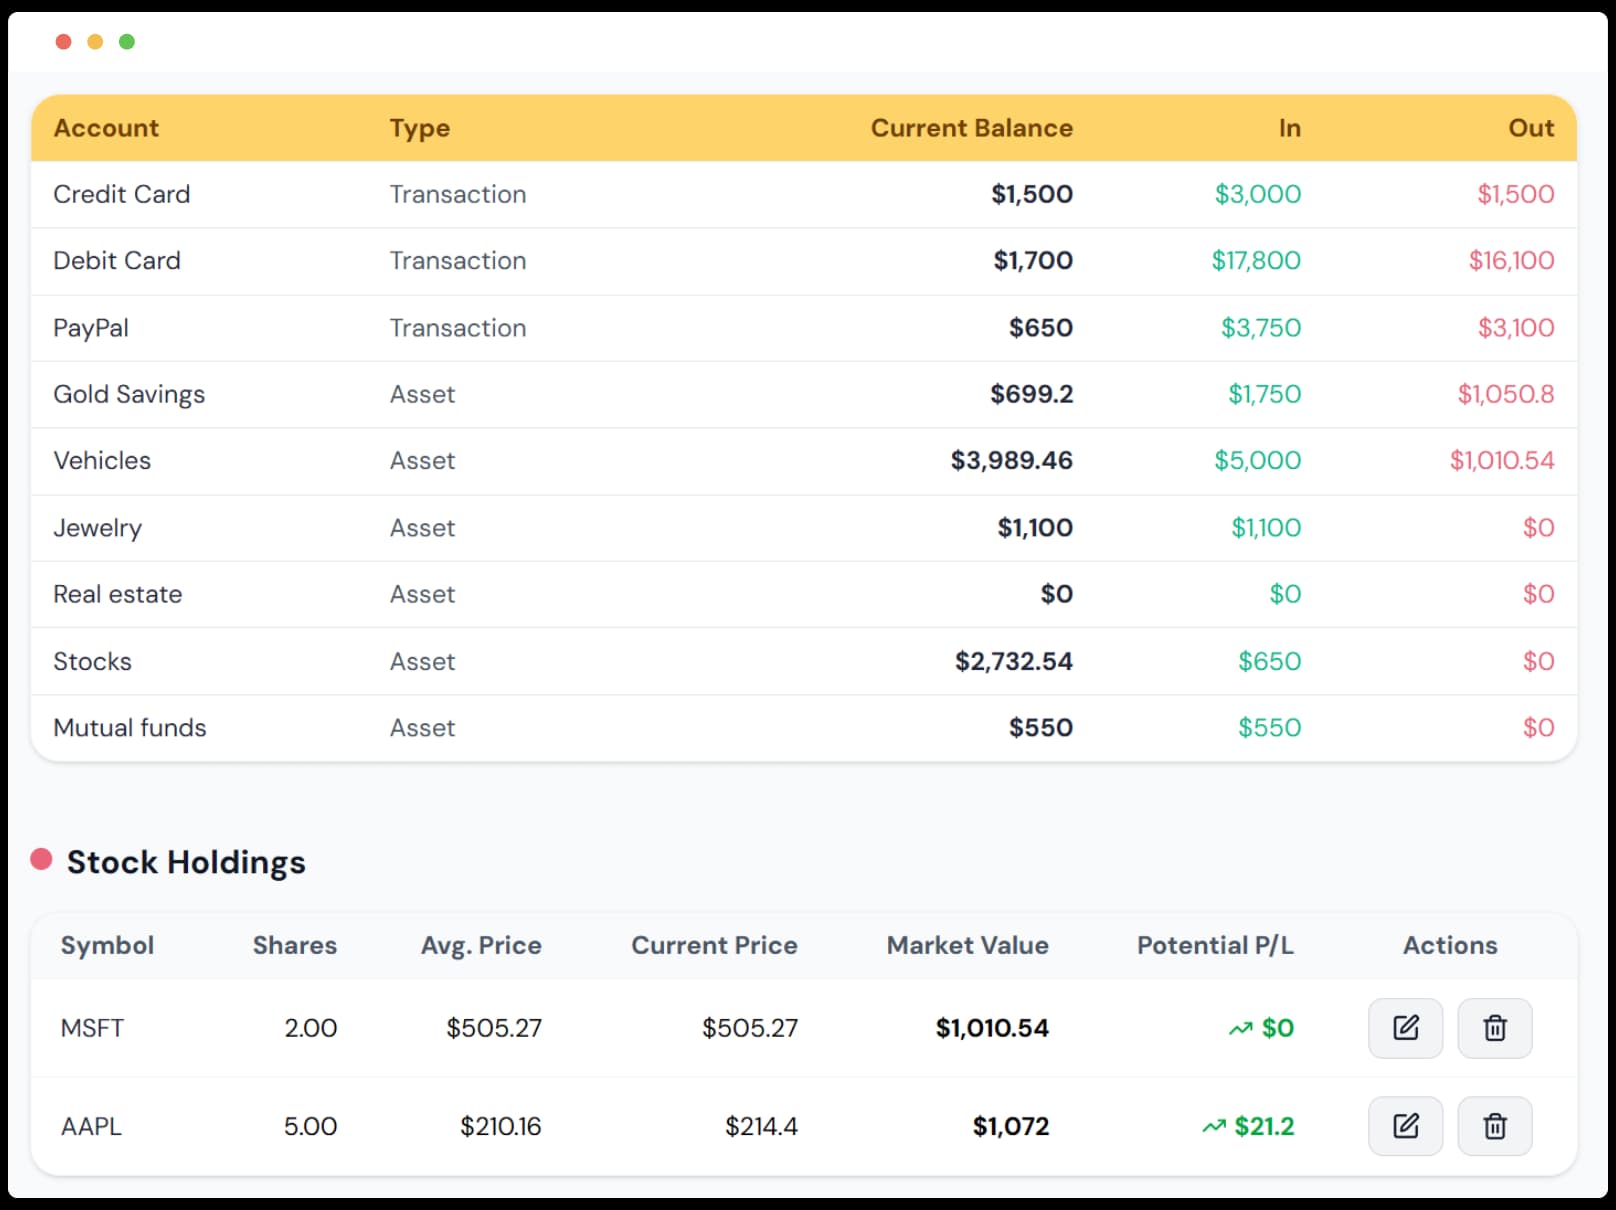Select the Credit Card account row
The height and width of the screenshot is (1210, 1616).
[122, 194]
